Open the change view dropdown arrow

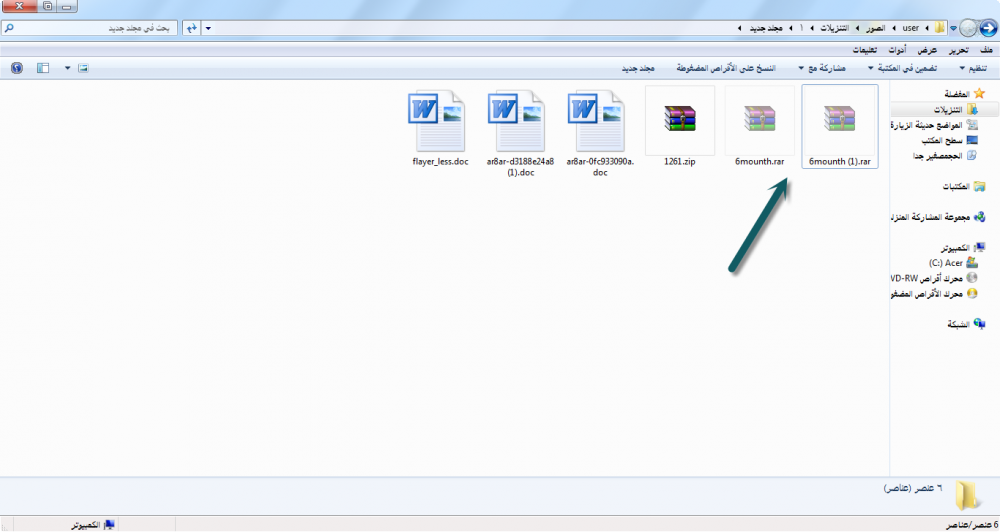click(67, 68)
